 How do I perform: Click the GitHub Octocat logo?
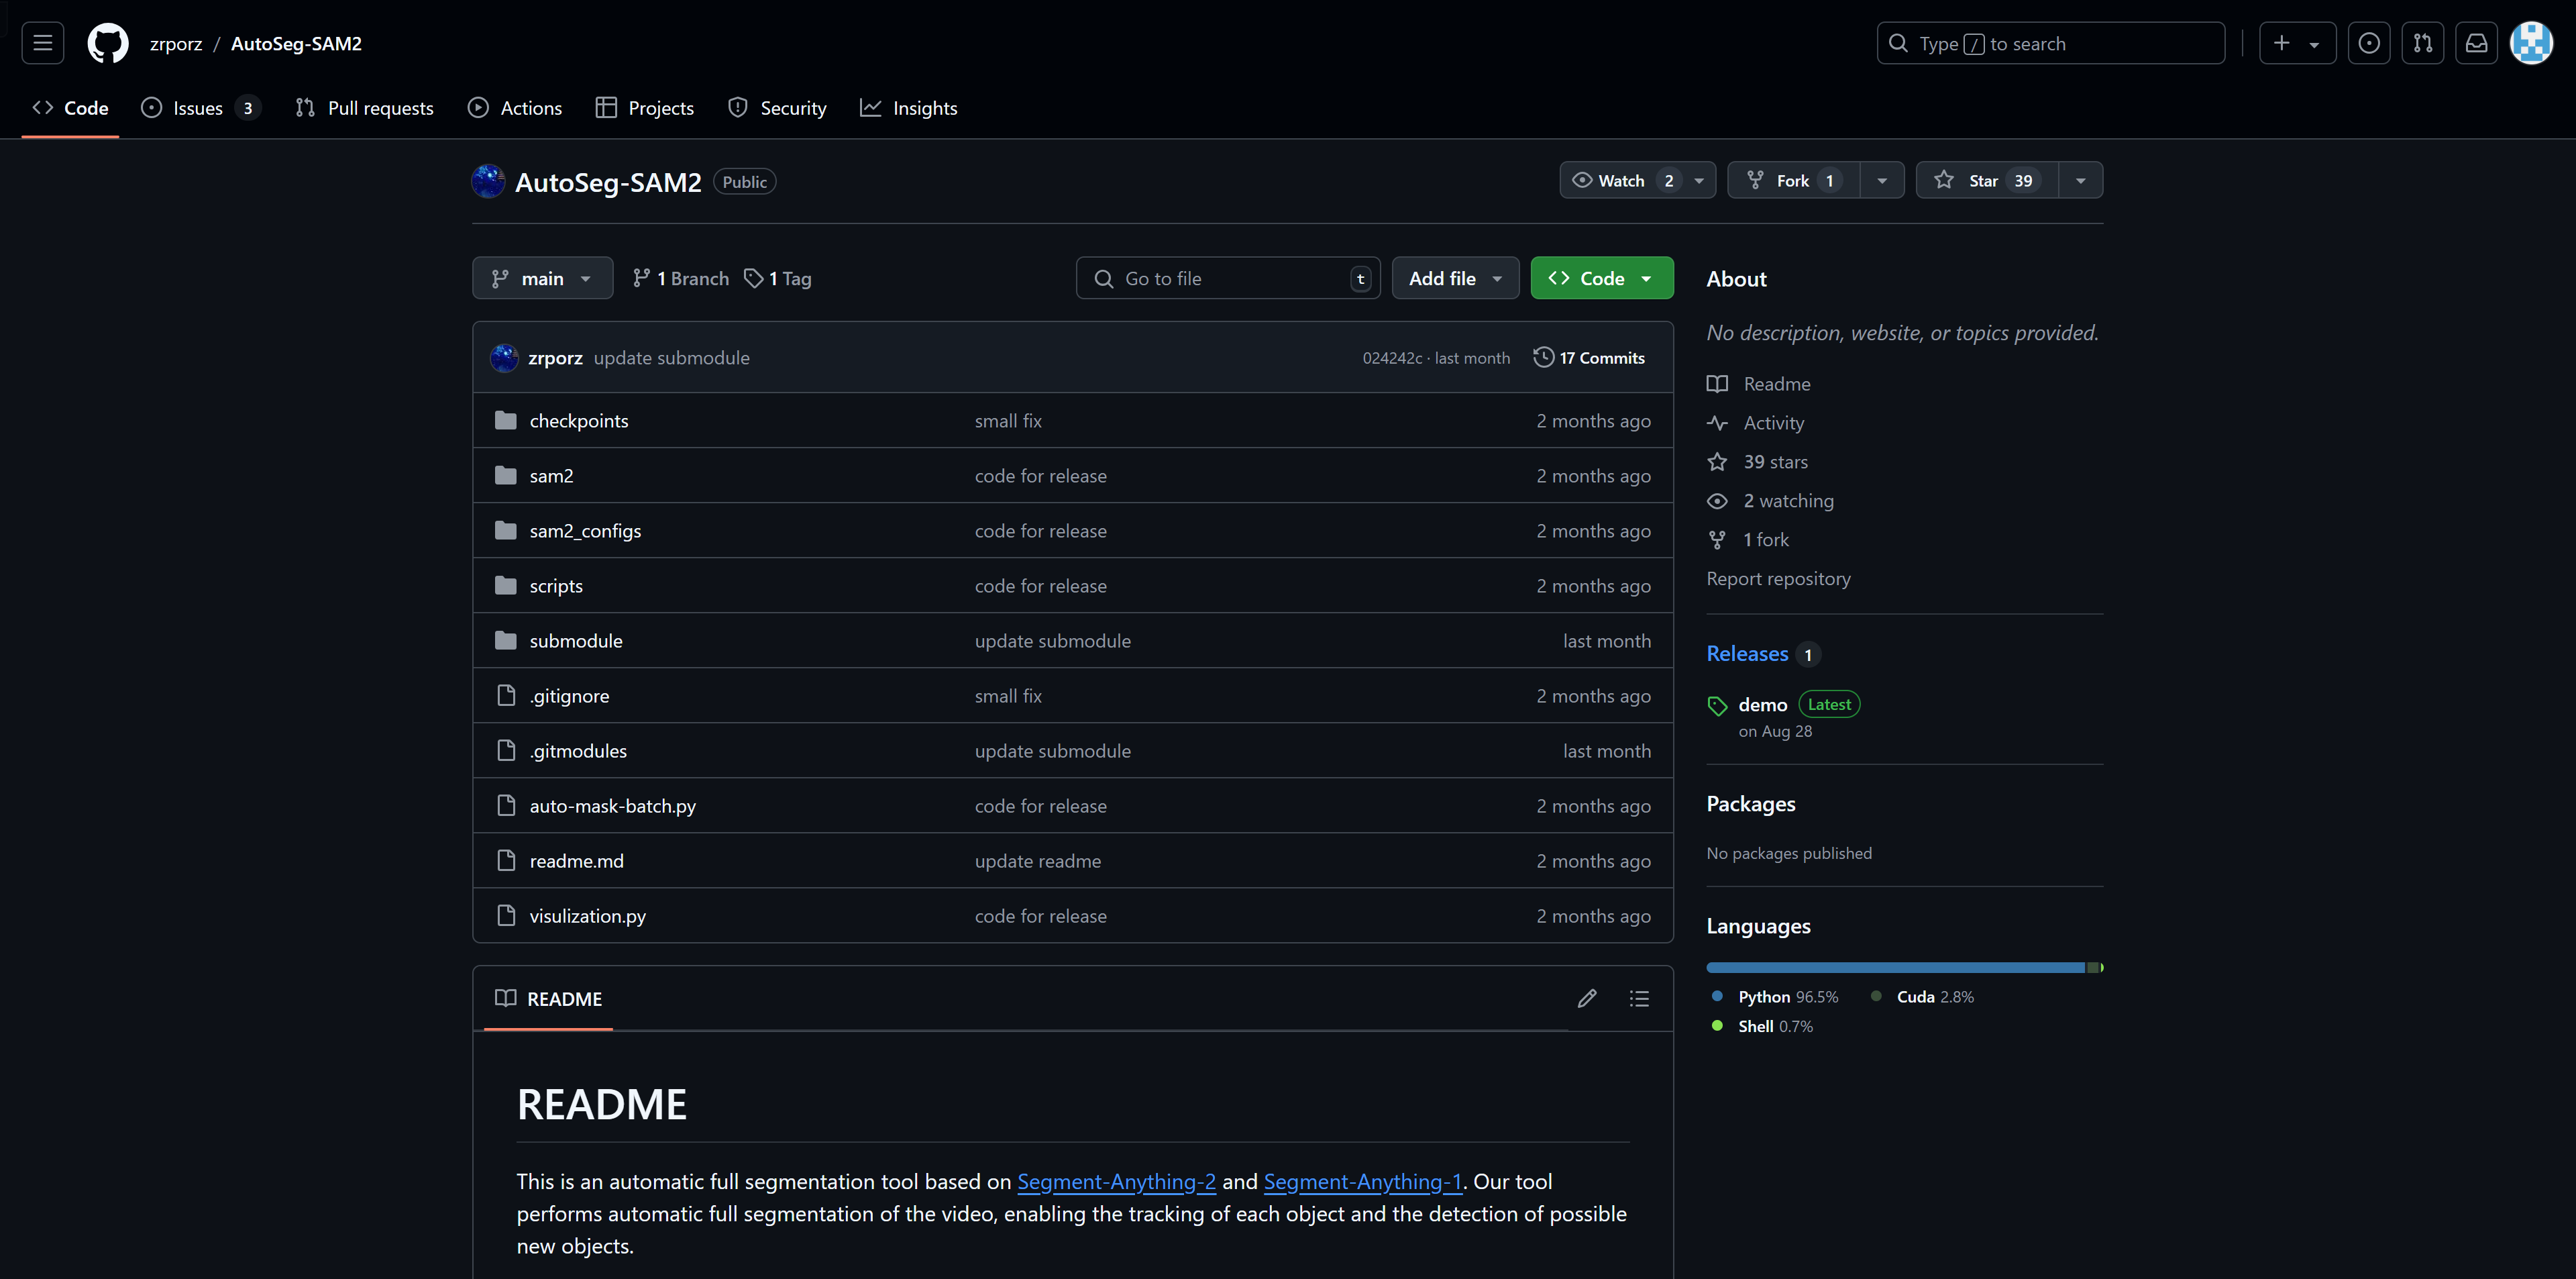[108, 43]
